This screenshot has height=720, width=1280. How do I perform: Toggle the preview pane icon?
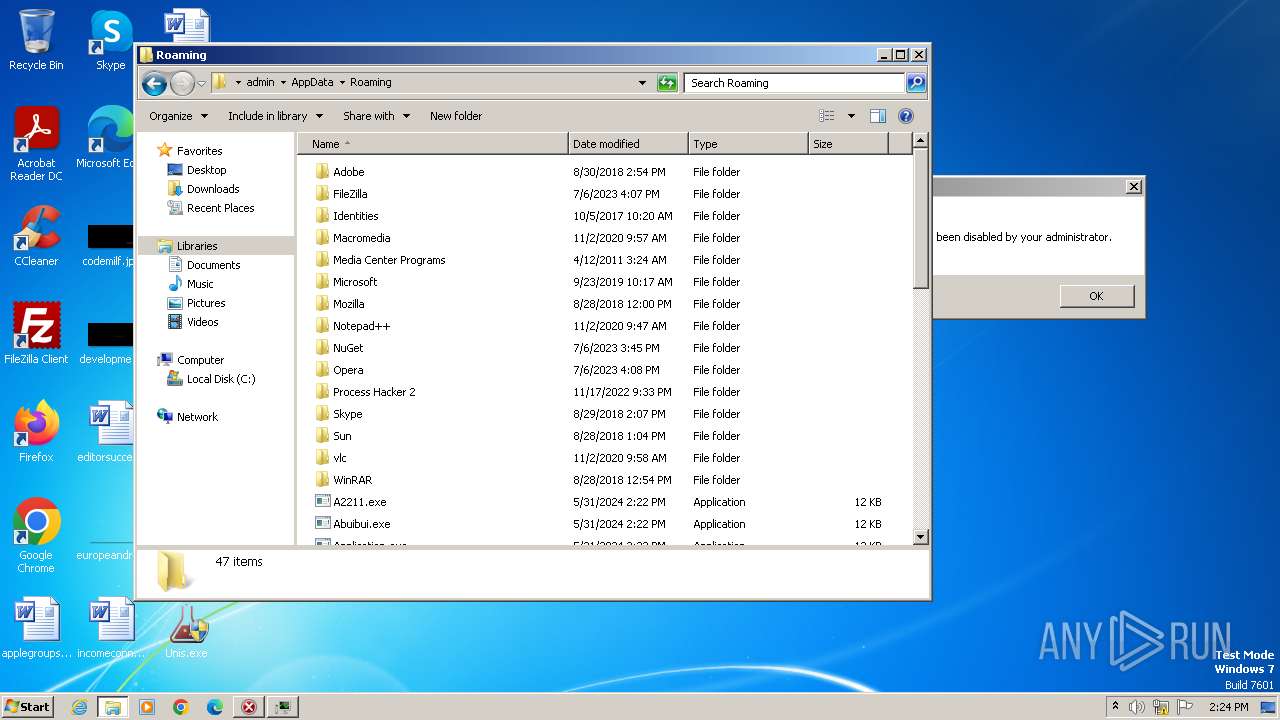(878, 116)
